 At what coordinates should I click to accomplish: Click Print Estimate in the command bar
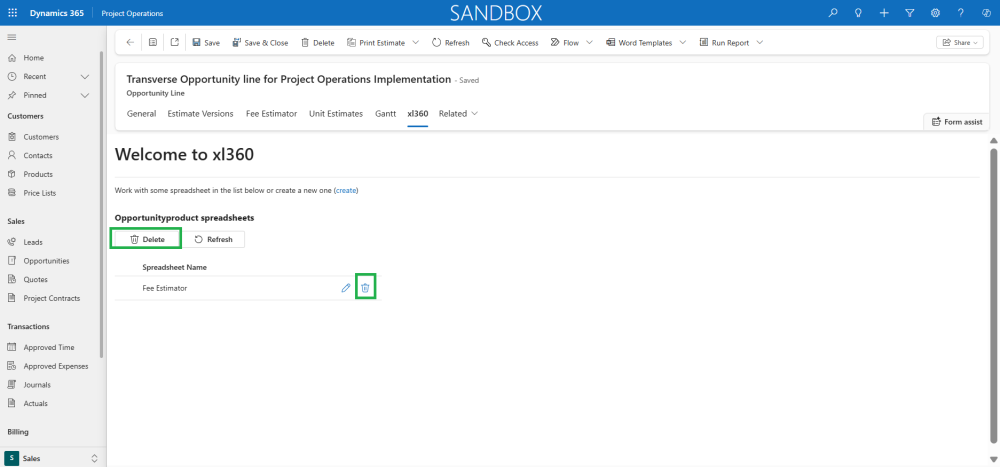pyautogui.click(x=376, y=43)
